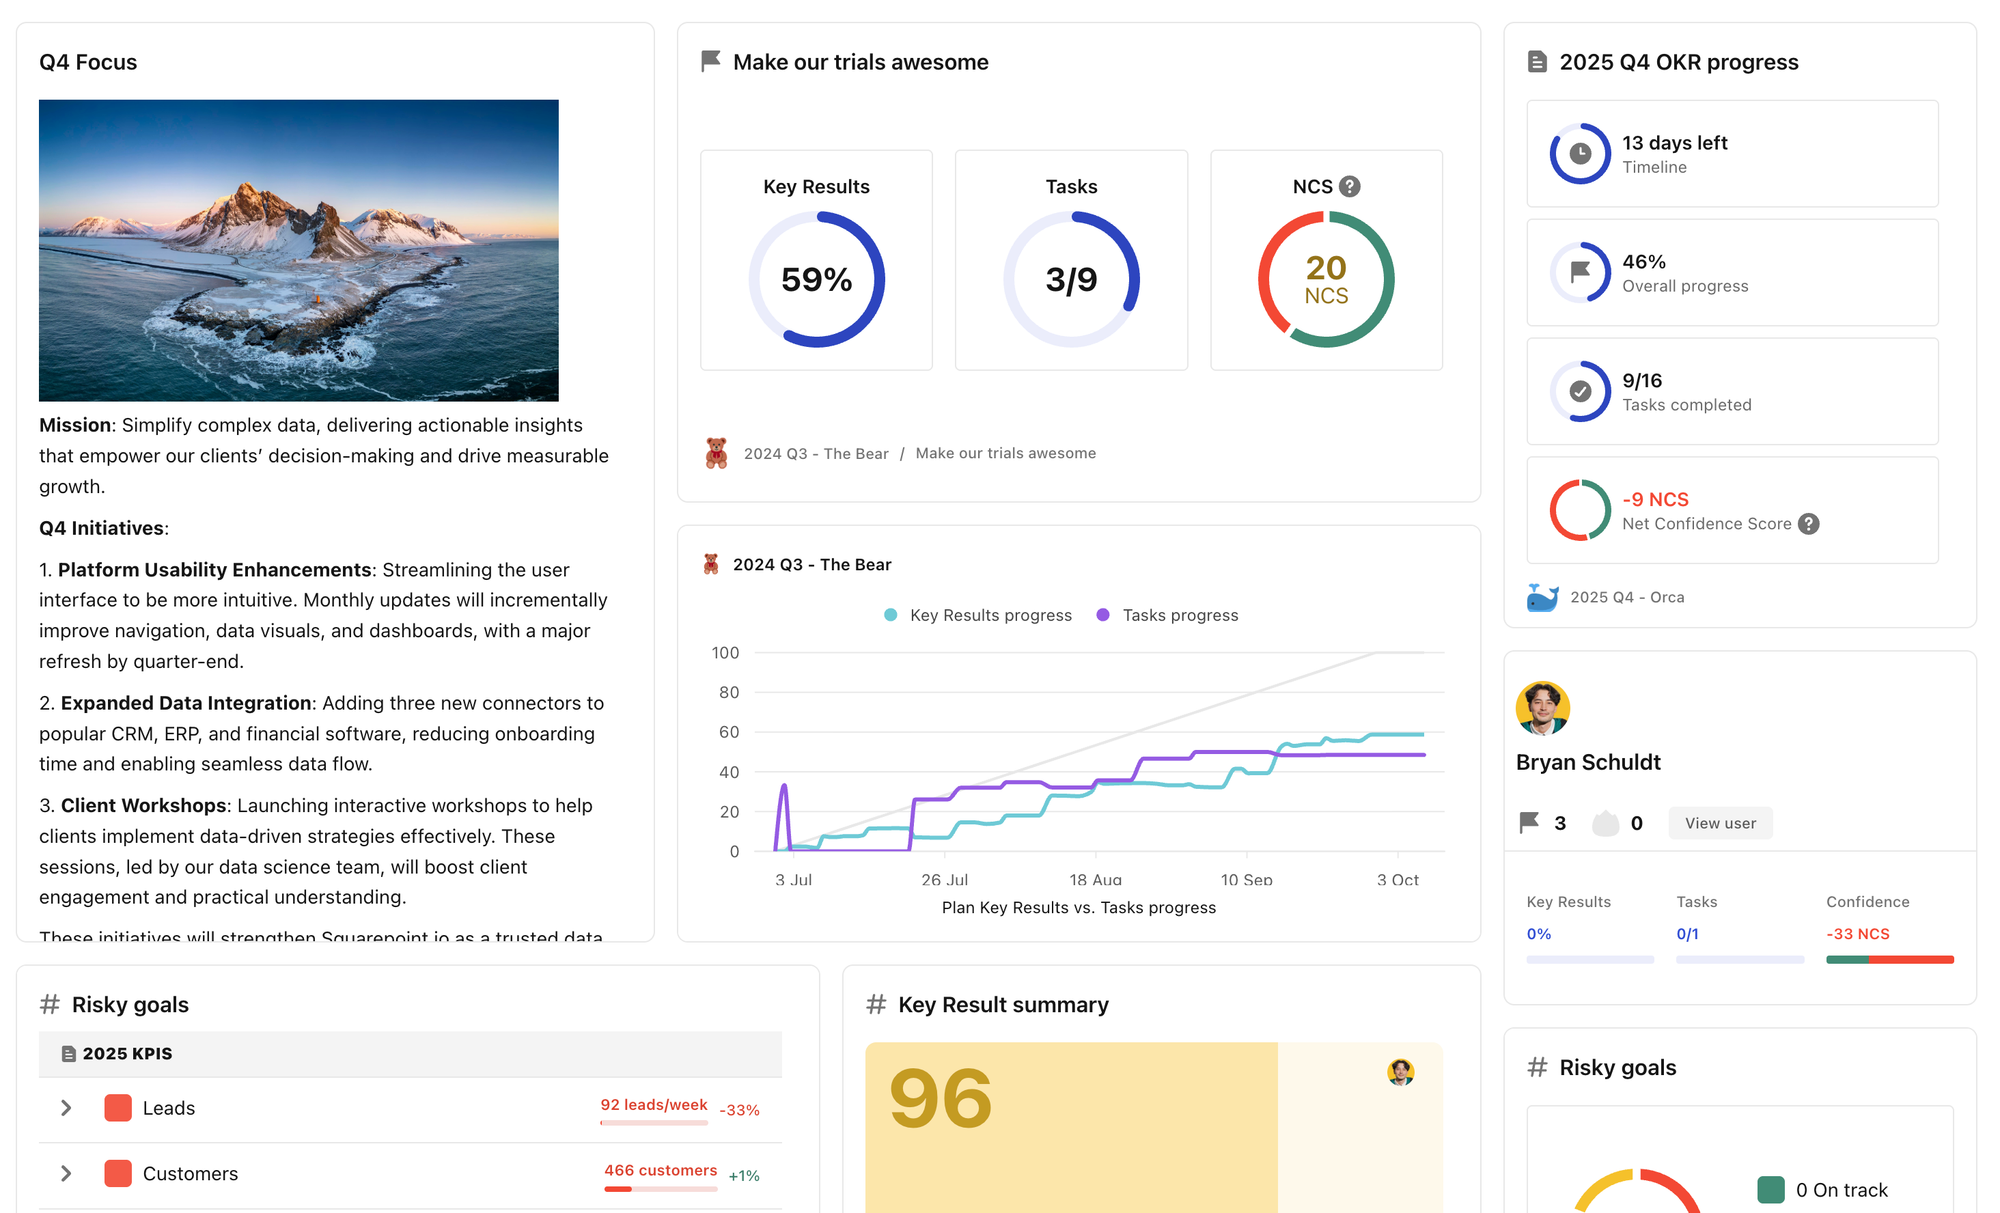The width and height of the screenshot is (2000, 1213).
Task: Click the document icon beside 2025 Q4 OKR progress
Action: 1537,62
